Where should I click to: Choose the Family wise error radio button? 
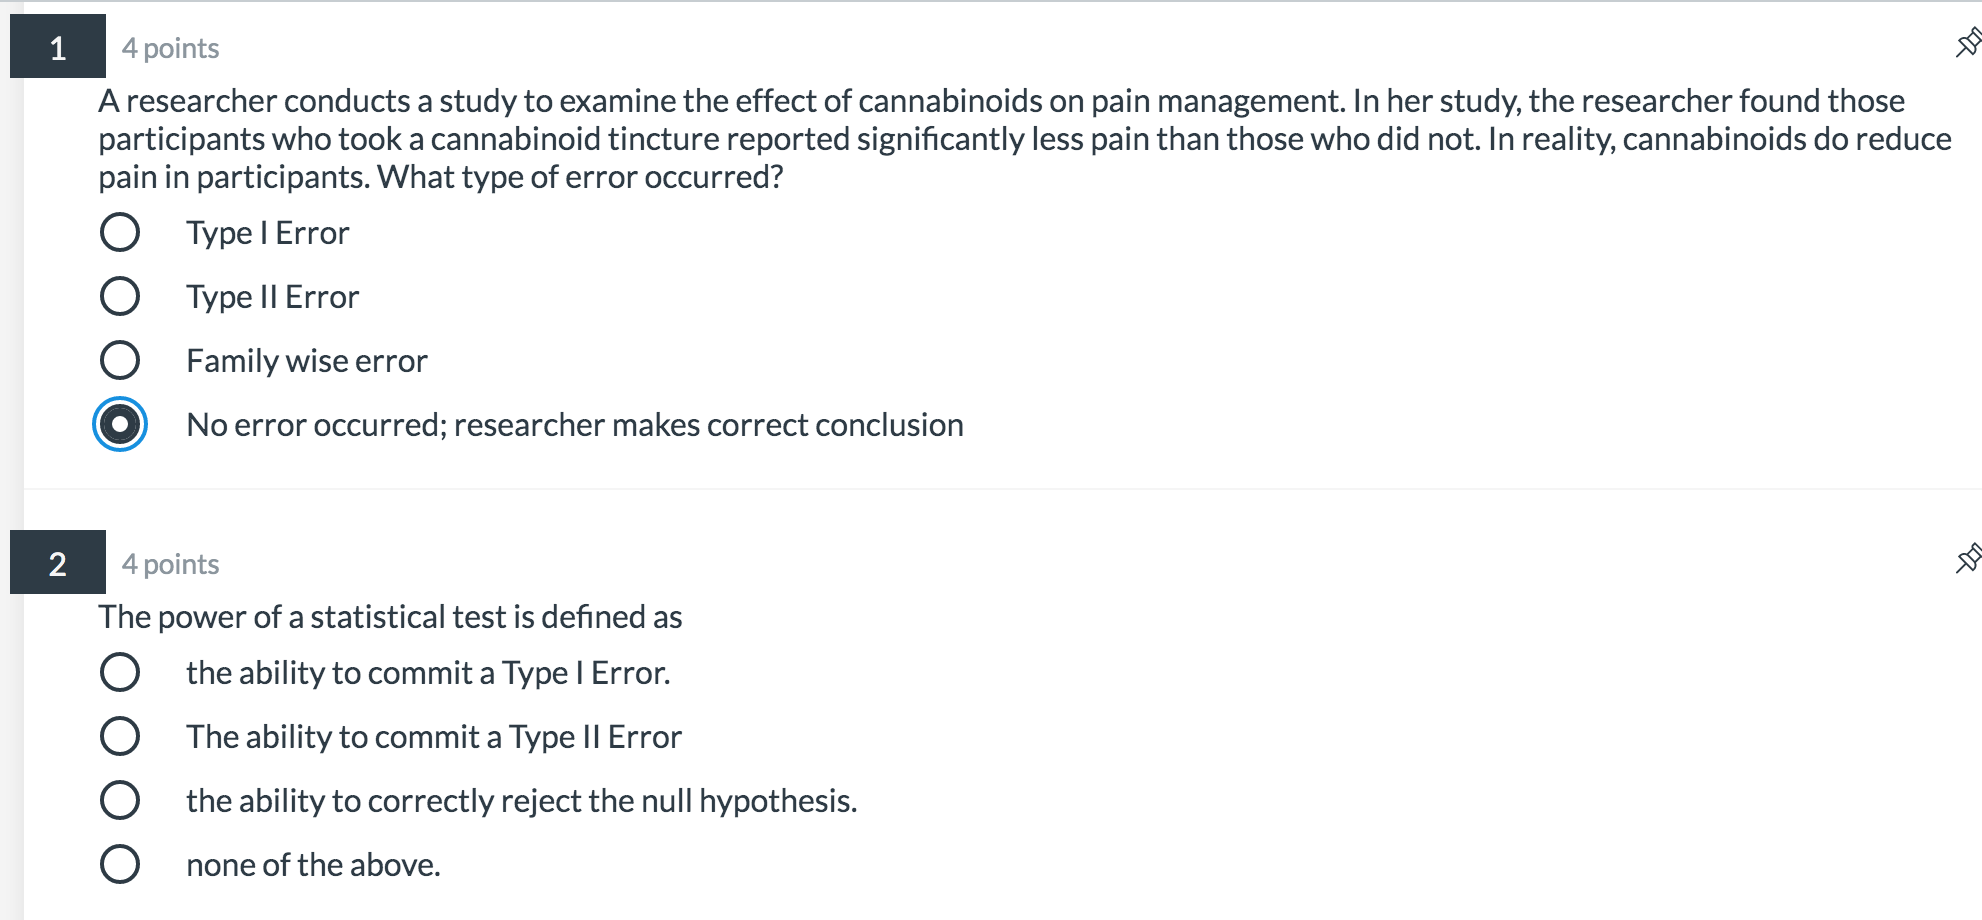point(120,360)
